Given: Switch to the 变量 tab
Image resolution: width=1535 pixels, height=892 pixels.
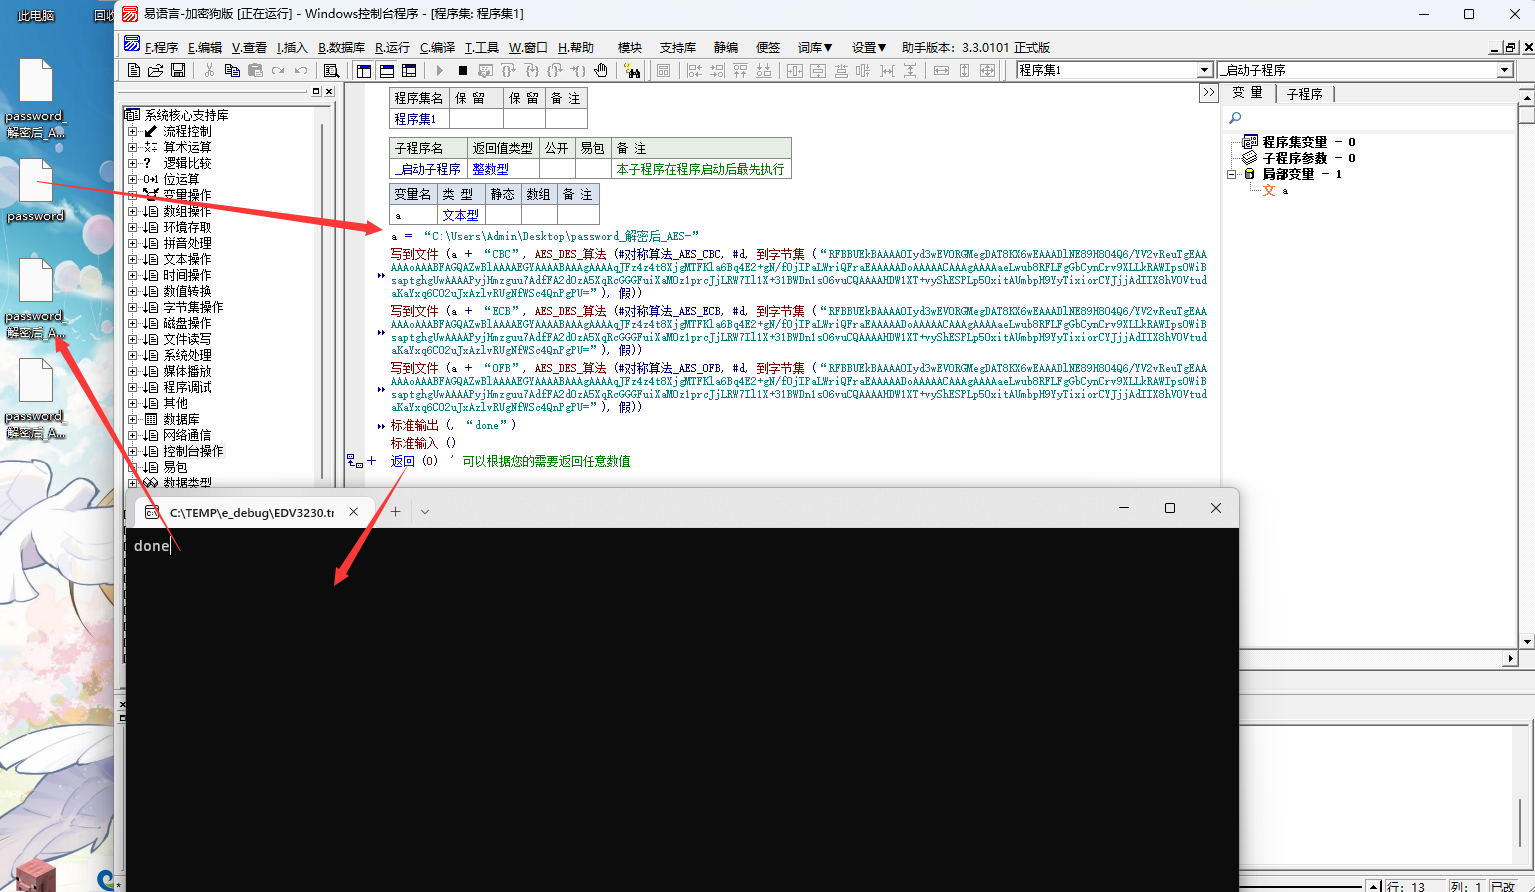Looking at the screenshot, I should click(1247, 93).
